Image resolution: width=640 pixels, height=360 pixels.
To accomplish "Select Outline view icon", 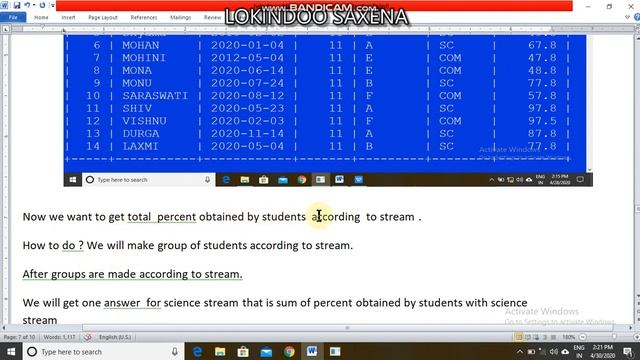I will pos(544,337).
